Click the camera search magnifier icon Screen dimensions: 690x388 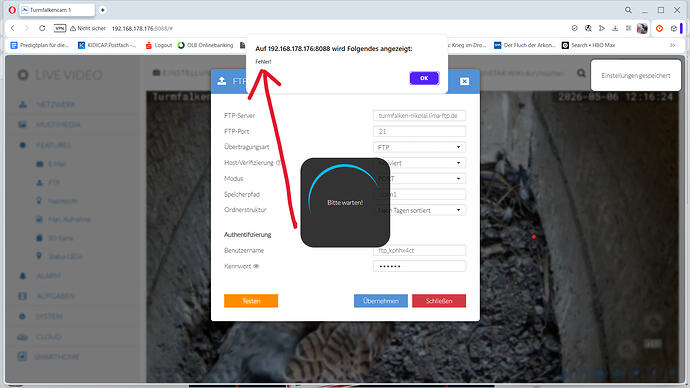pos(581,73)
